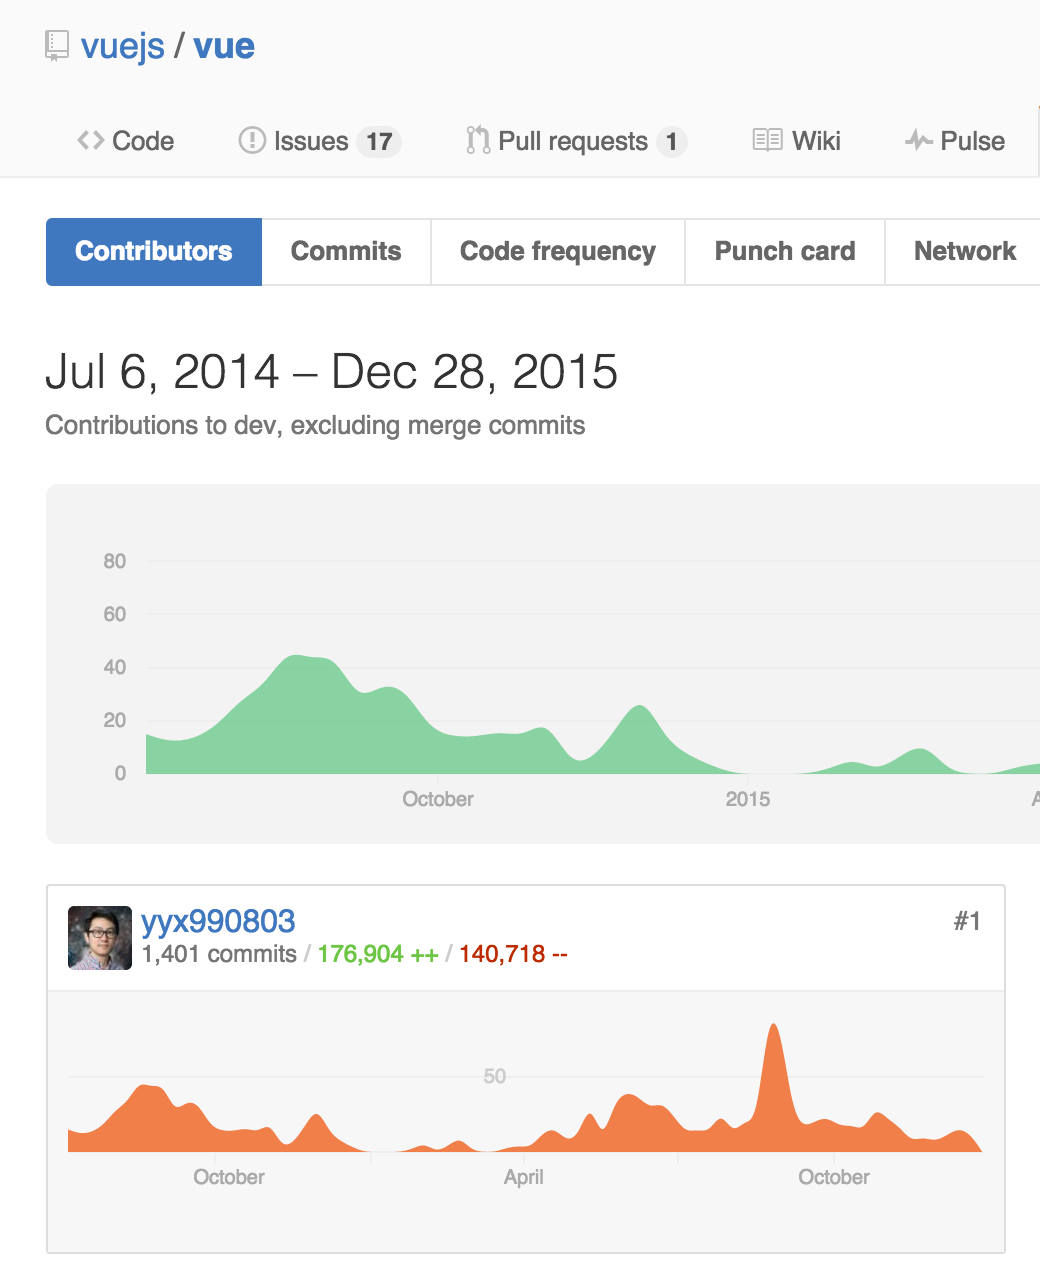
Task: Open the vuejs organization link
Action: [x=122, y=46]
